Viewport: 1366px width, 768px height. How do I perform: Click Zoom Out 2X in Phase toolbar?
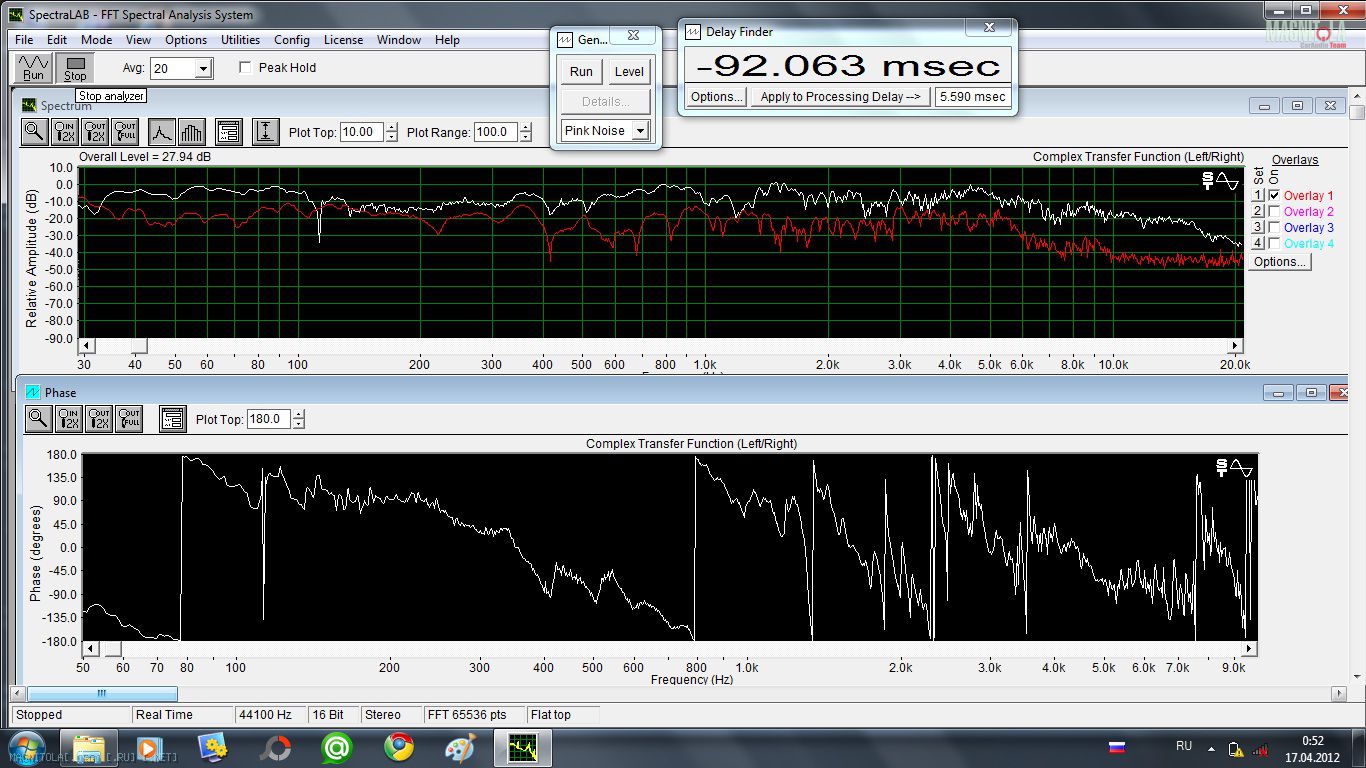98,419
